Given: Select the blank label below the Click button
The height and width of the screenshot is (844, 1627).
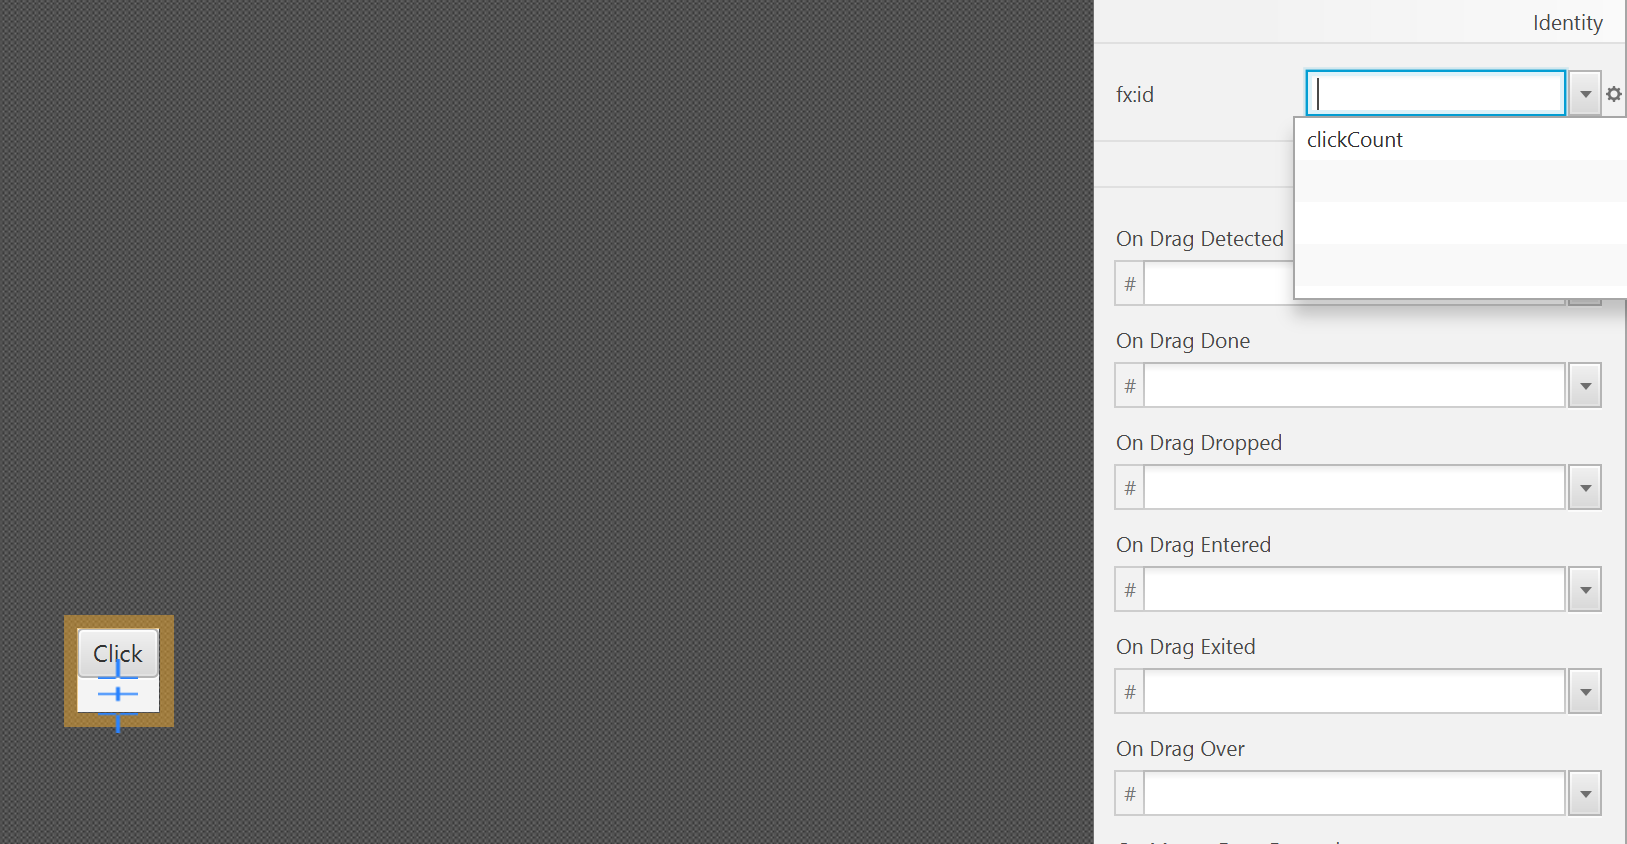Looking at the screenshot, I should 140,696.
